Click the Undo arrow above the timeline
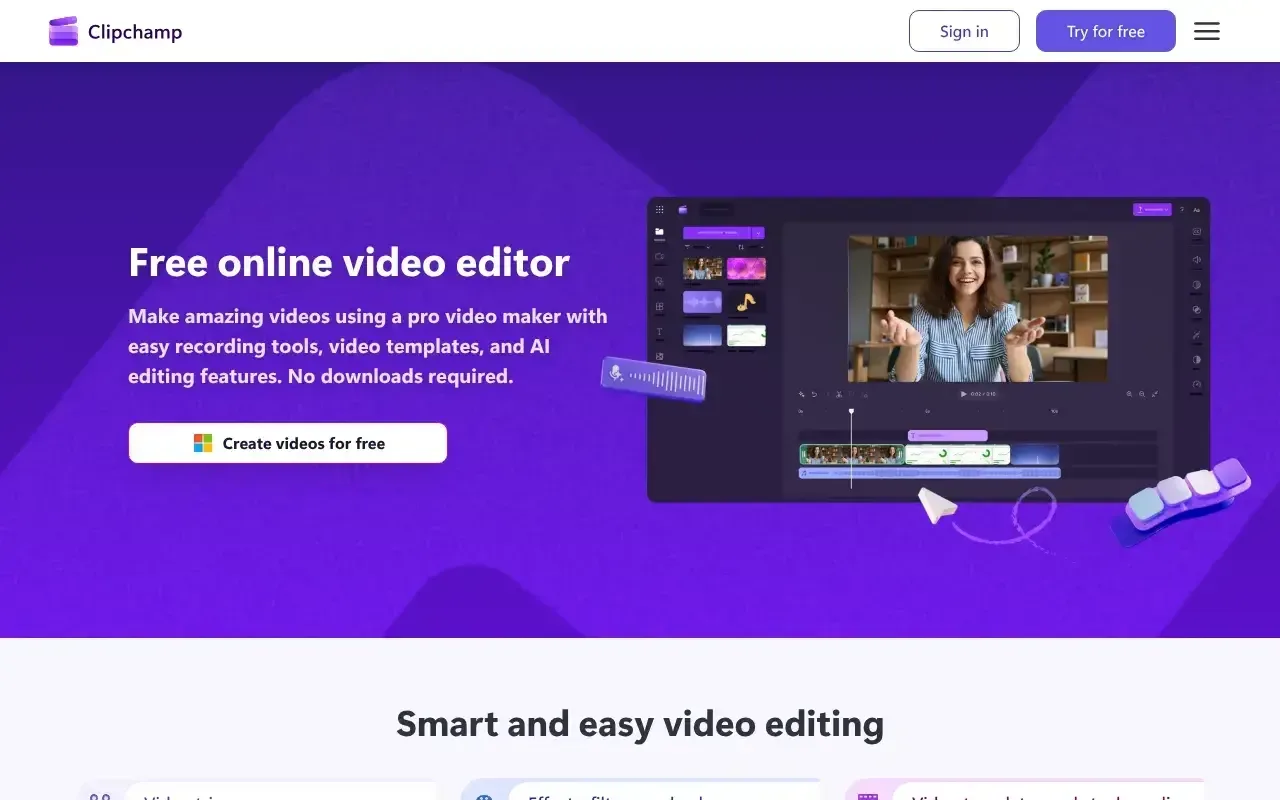This screenshot has height=800, width=1280. 813,394
